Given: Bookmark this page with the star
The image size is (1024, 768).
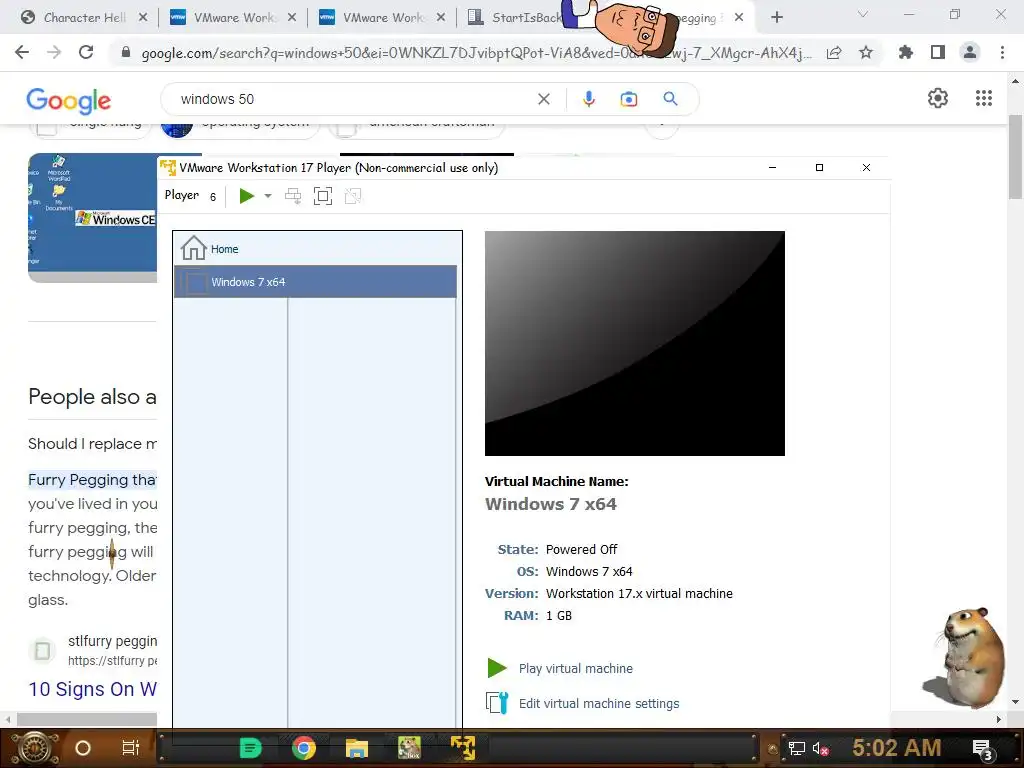Looking at the screenshot, I should point(866,52).
